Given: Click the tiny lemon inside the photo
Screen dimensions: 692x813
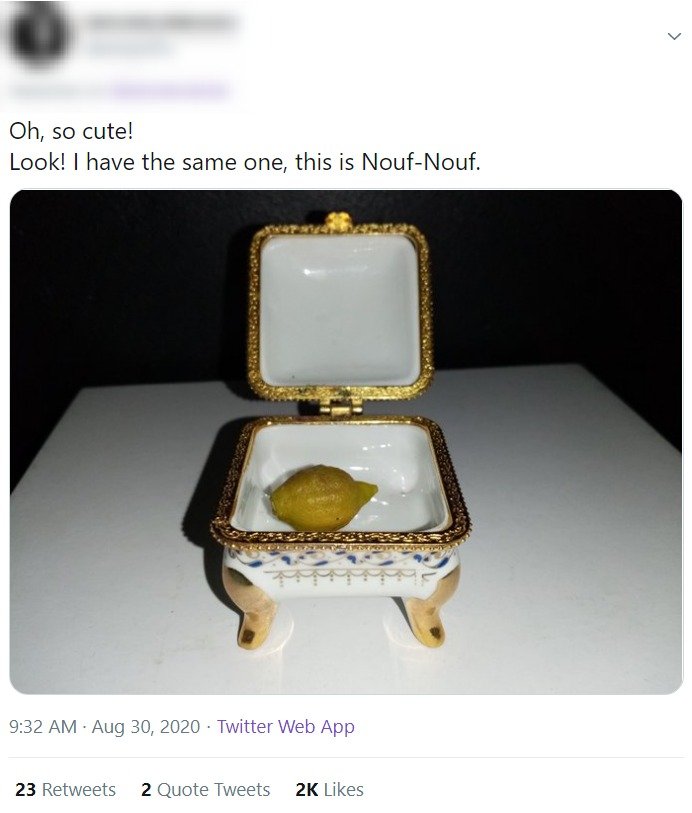Looking at the screenshot, I should 323,498.
